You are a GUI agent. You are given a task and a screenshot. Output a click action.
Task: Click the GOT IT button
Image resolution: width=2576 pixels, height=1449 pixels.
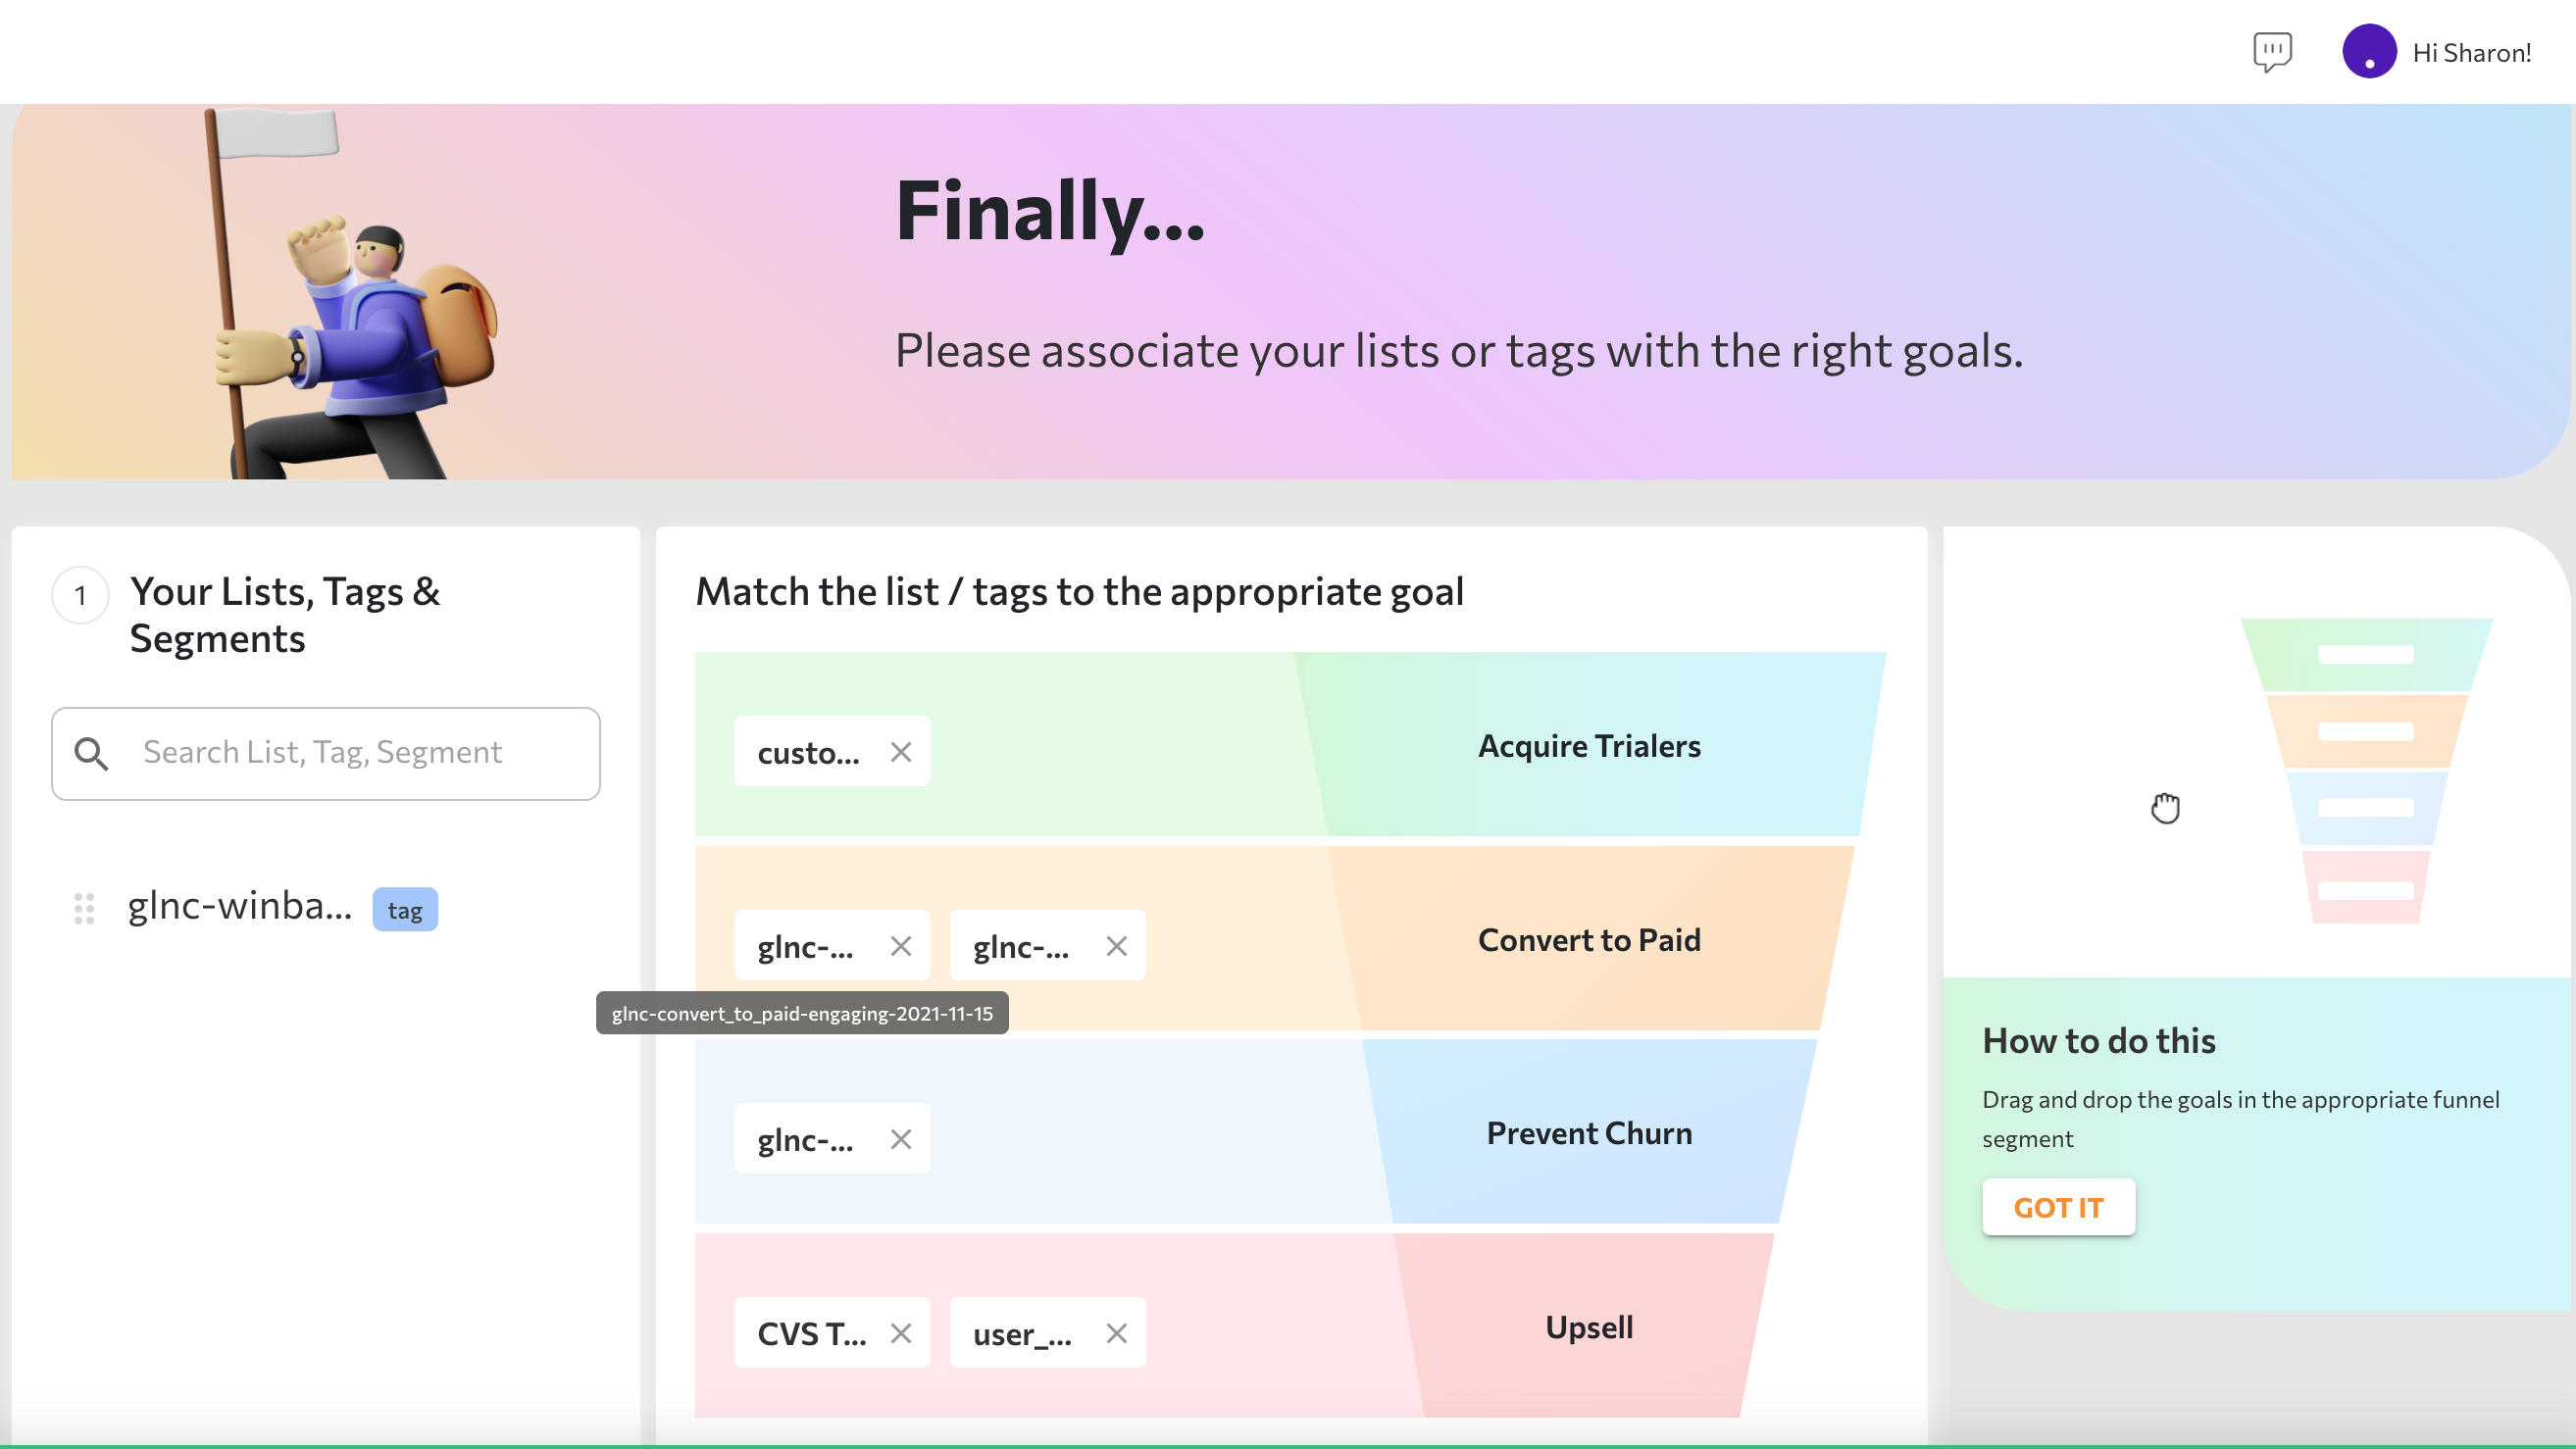tap(2058, 1207)
